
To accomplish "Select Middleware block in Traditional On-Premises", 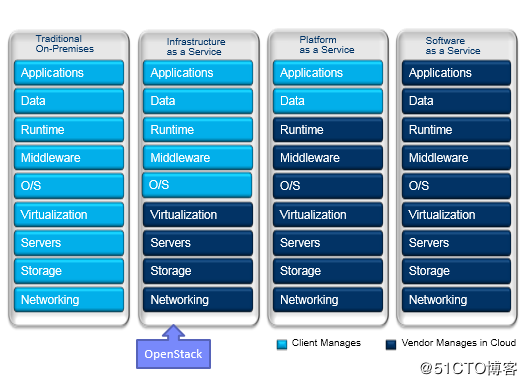I will (x=69, y=158).
